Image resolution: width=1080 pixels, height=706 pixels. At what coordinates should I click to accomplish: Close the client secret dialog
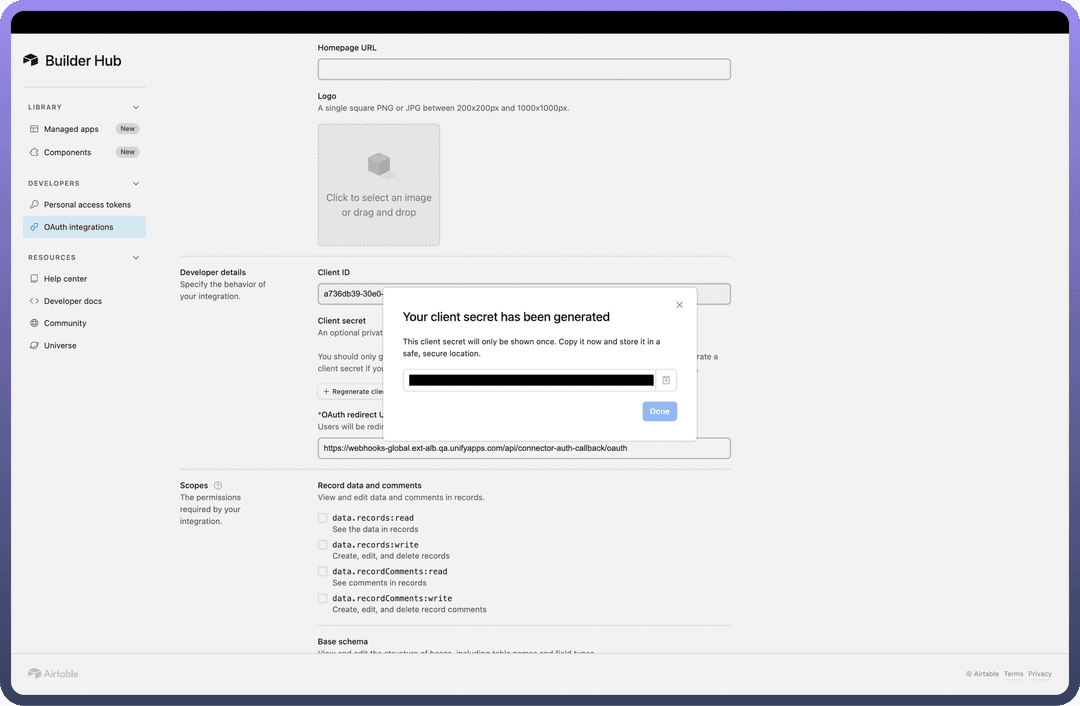(x=679, y=305)
